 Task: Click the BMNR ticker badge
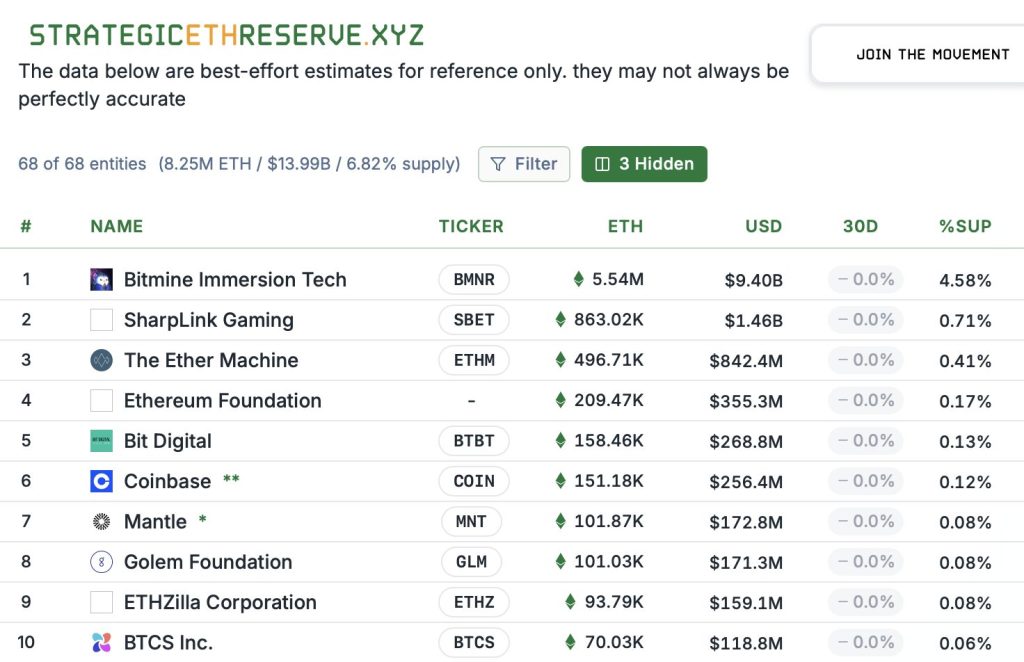473,279
